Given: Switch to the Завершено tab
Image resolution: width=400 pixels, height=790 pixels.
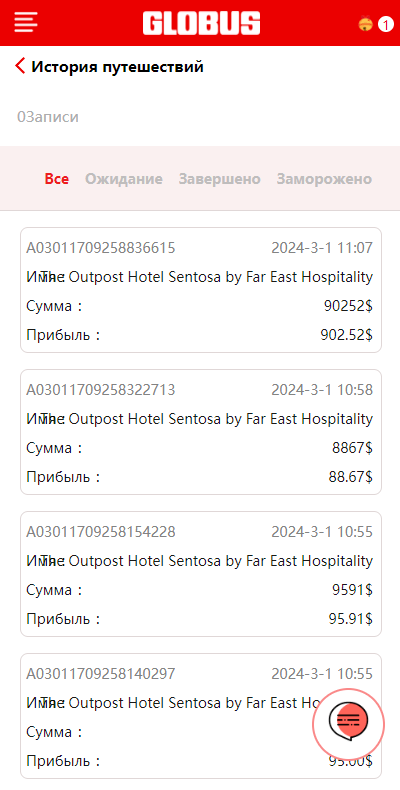Looking at the screenshot, I should [220, 179].
